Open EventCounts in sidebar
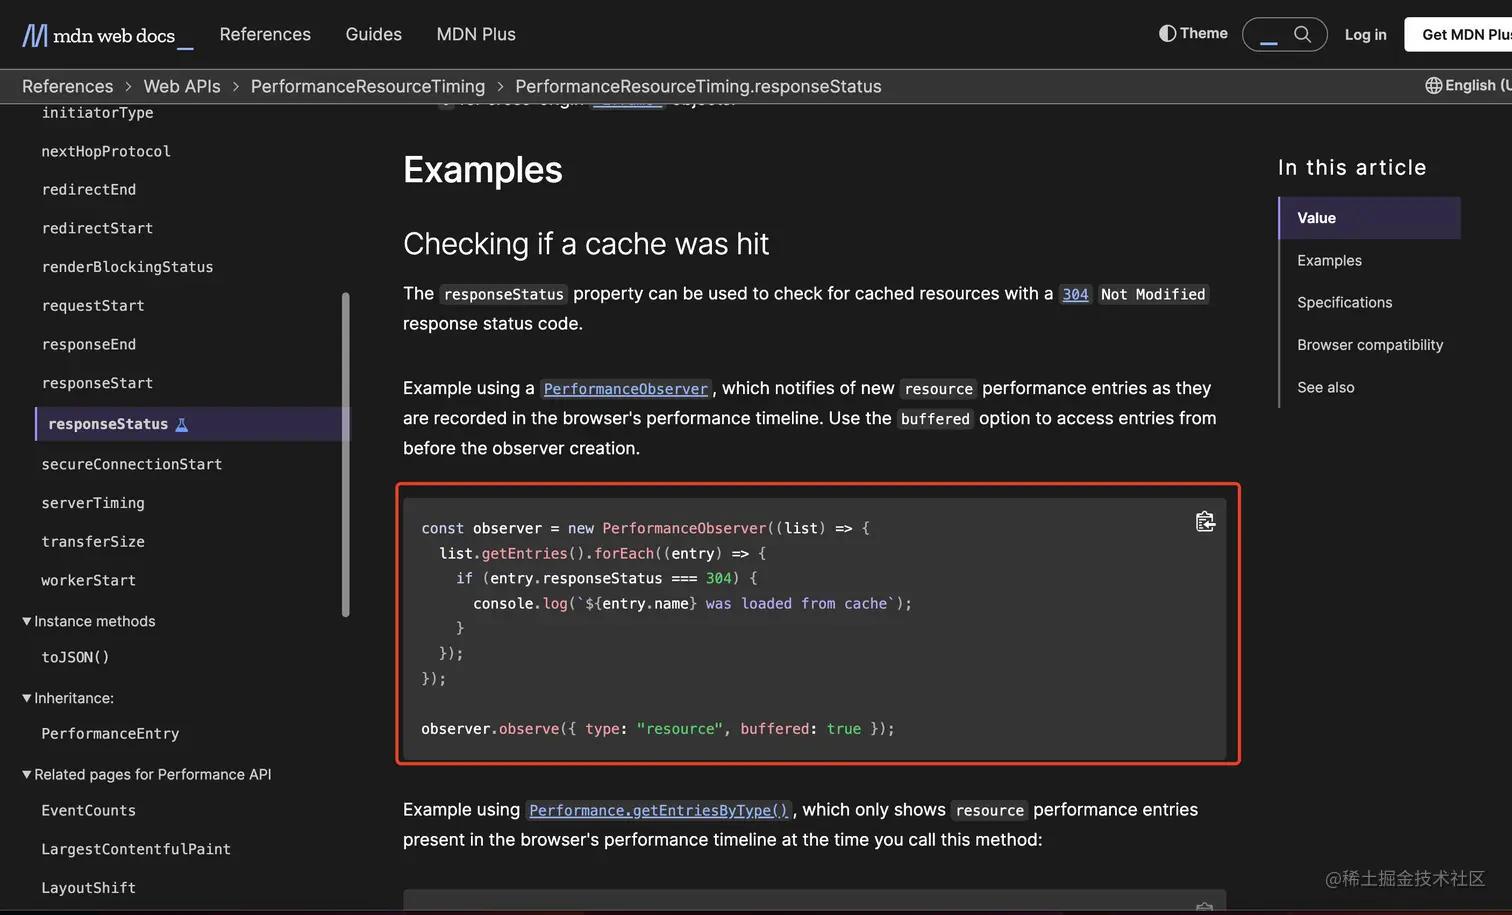 [x=88, y=810]
